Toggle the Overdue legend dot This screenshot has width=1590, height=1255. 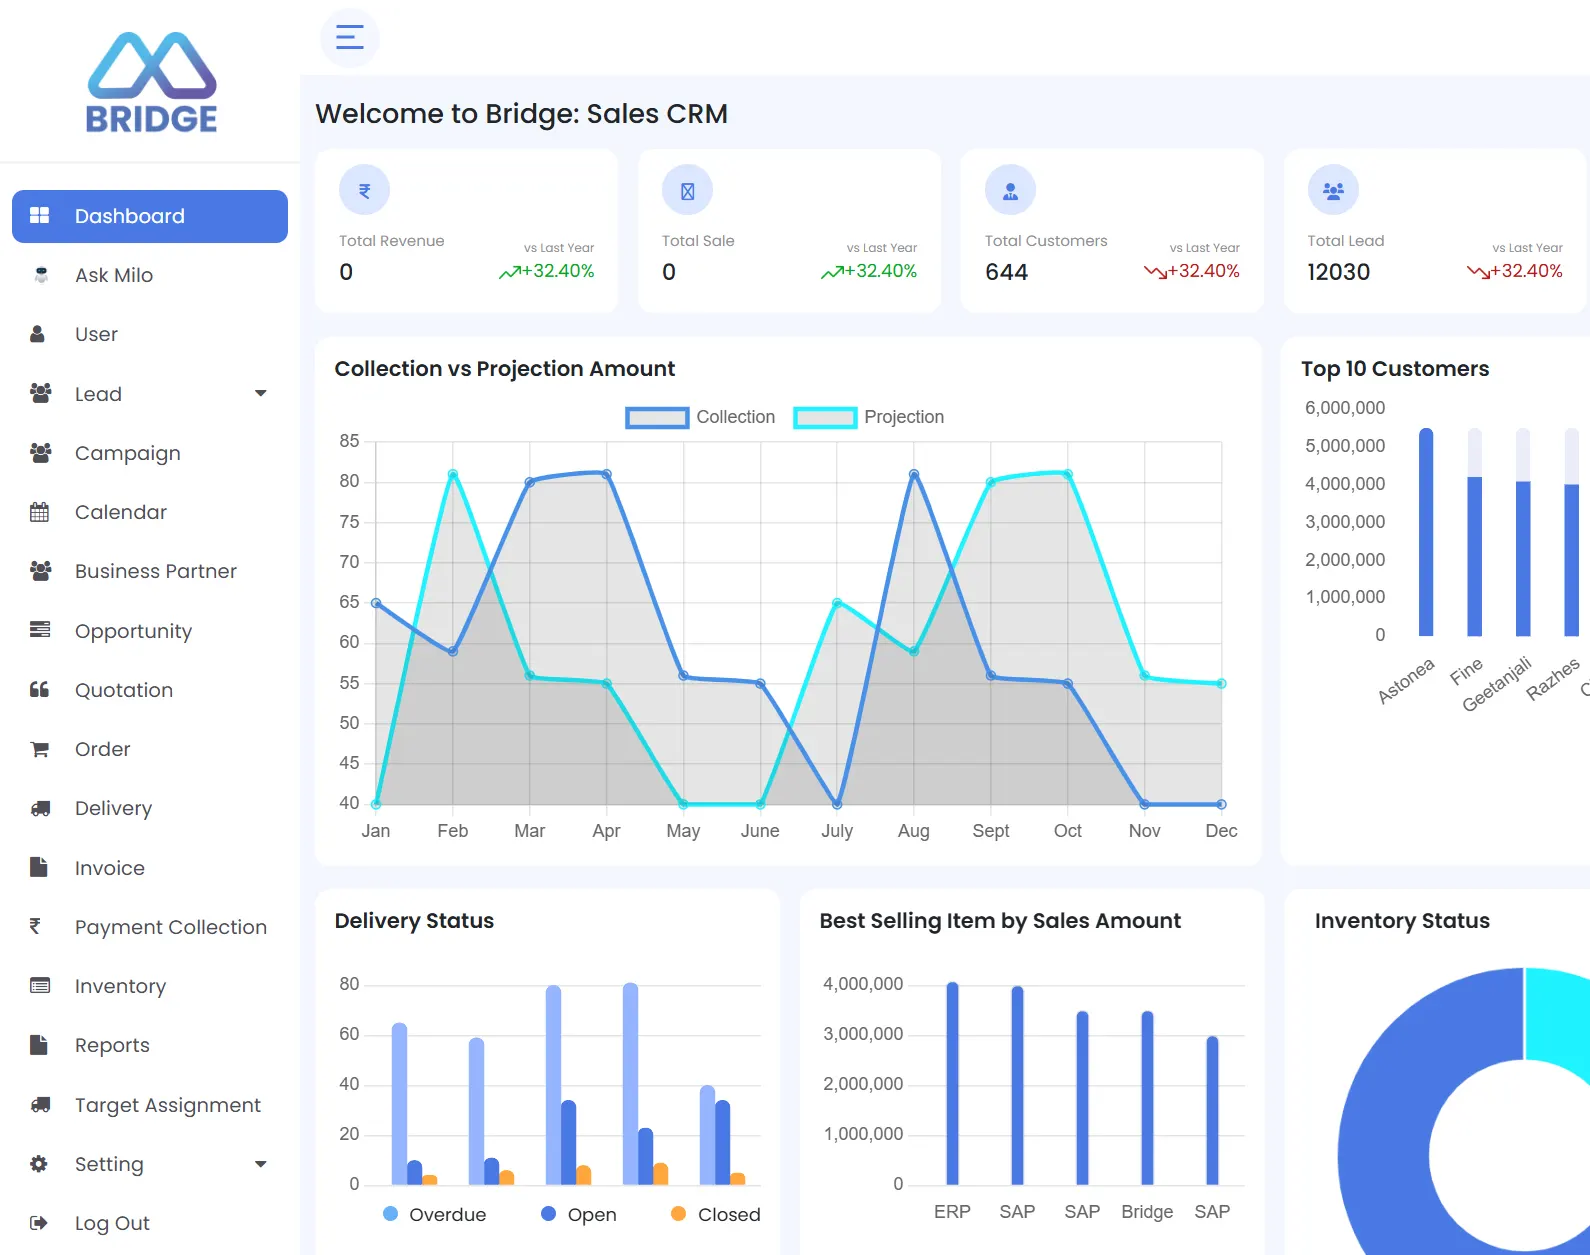point(391,1213)
